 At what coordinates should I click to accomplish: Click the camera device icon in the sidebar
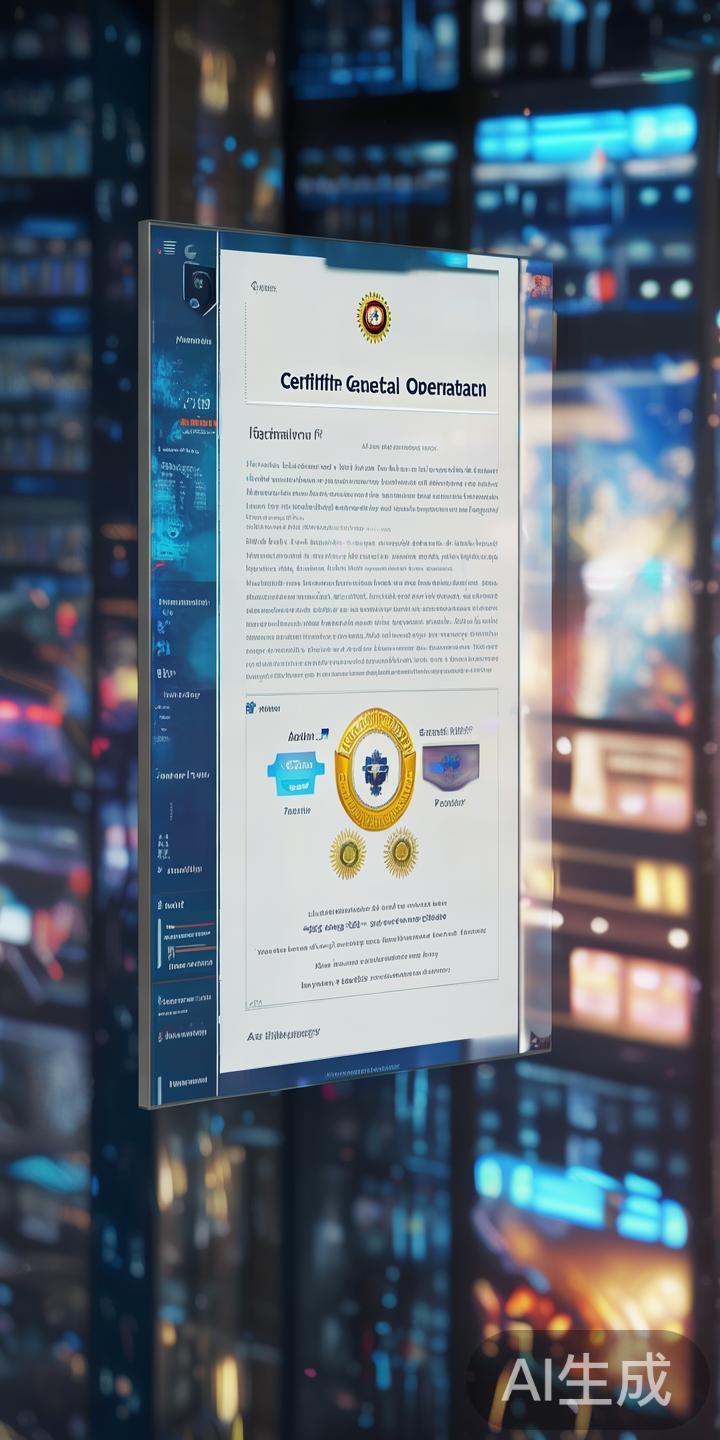[x=197, y=283]
